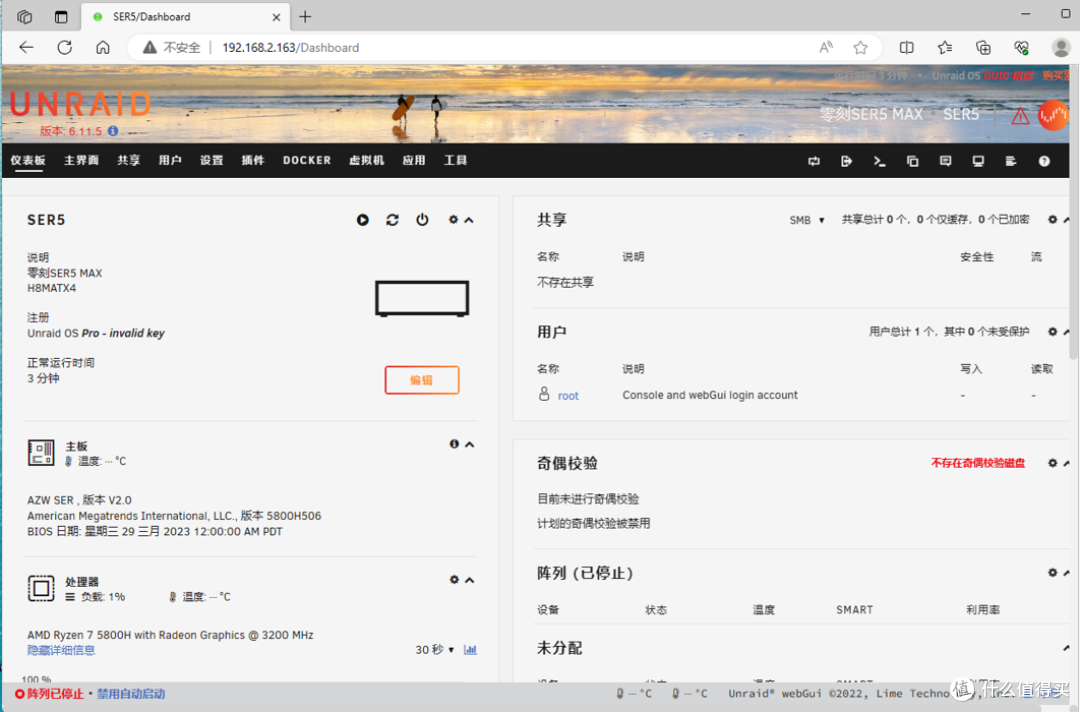Open 阵列 panel settings gear

1052,573
